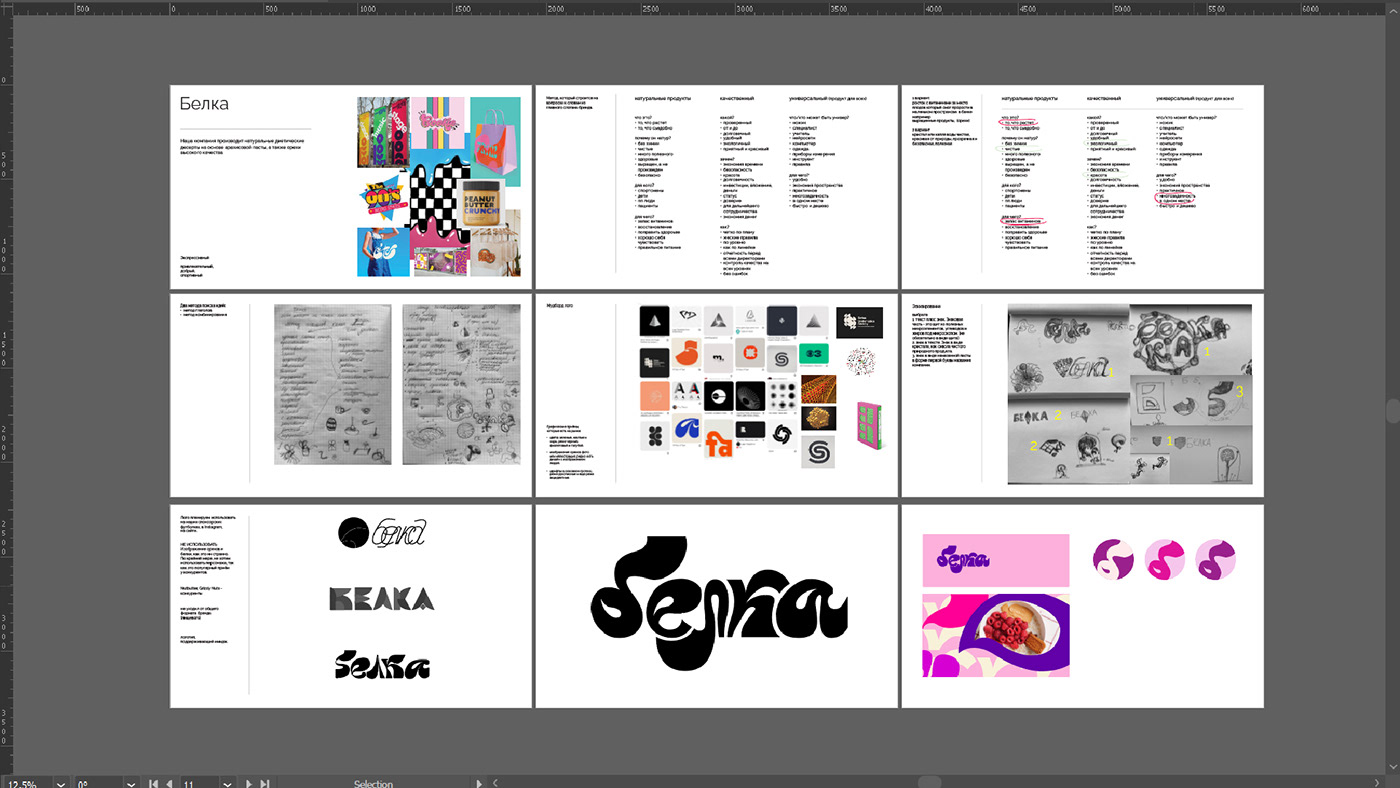Click the horizontal scrollbar thumb
Viewport: 1400px width, 788px height.
click(929, 783)
